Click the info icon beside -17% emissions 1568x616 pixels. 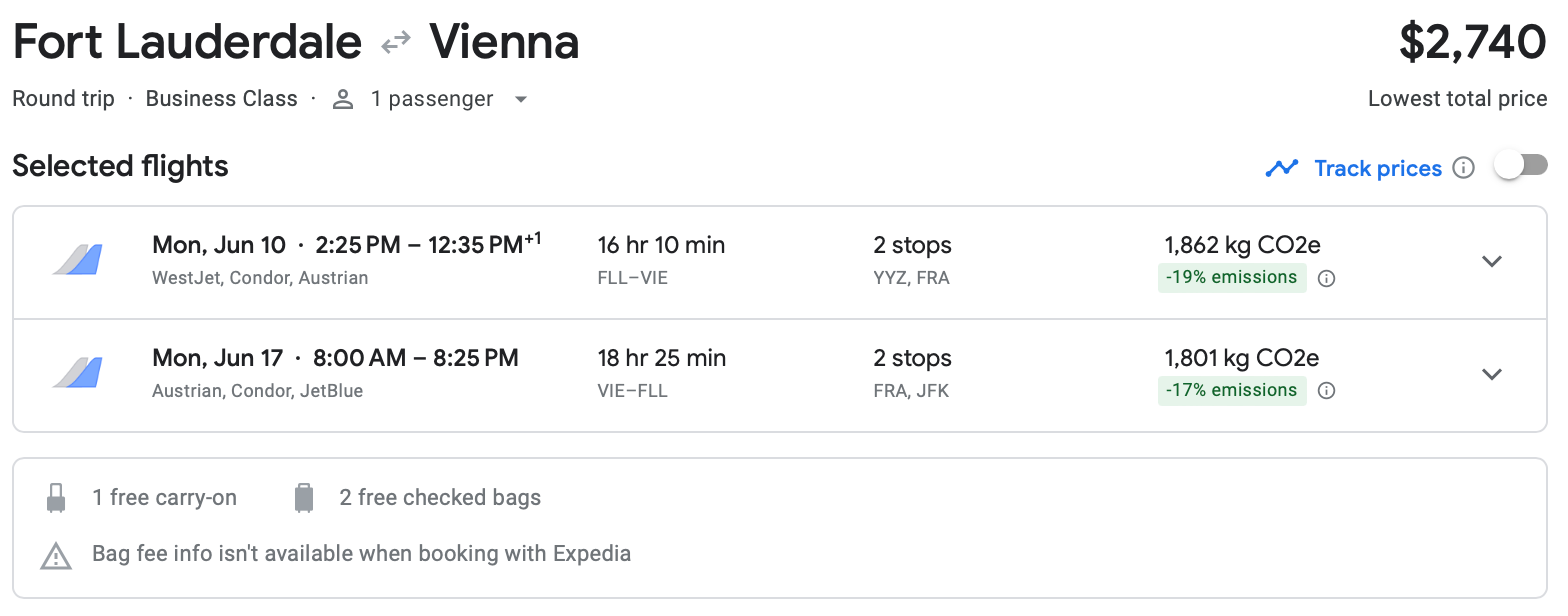click(x=1326, y=391)
